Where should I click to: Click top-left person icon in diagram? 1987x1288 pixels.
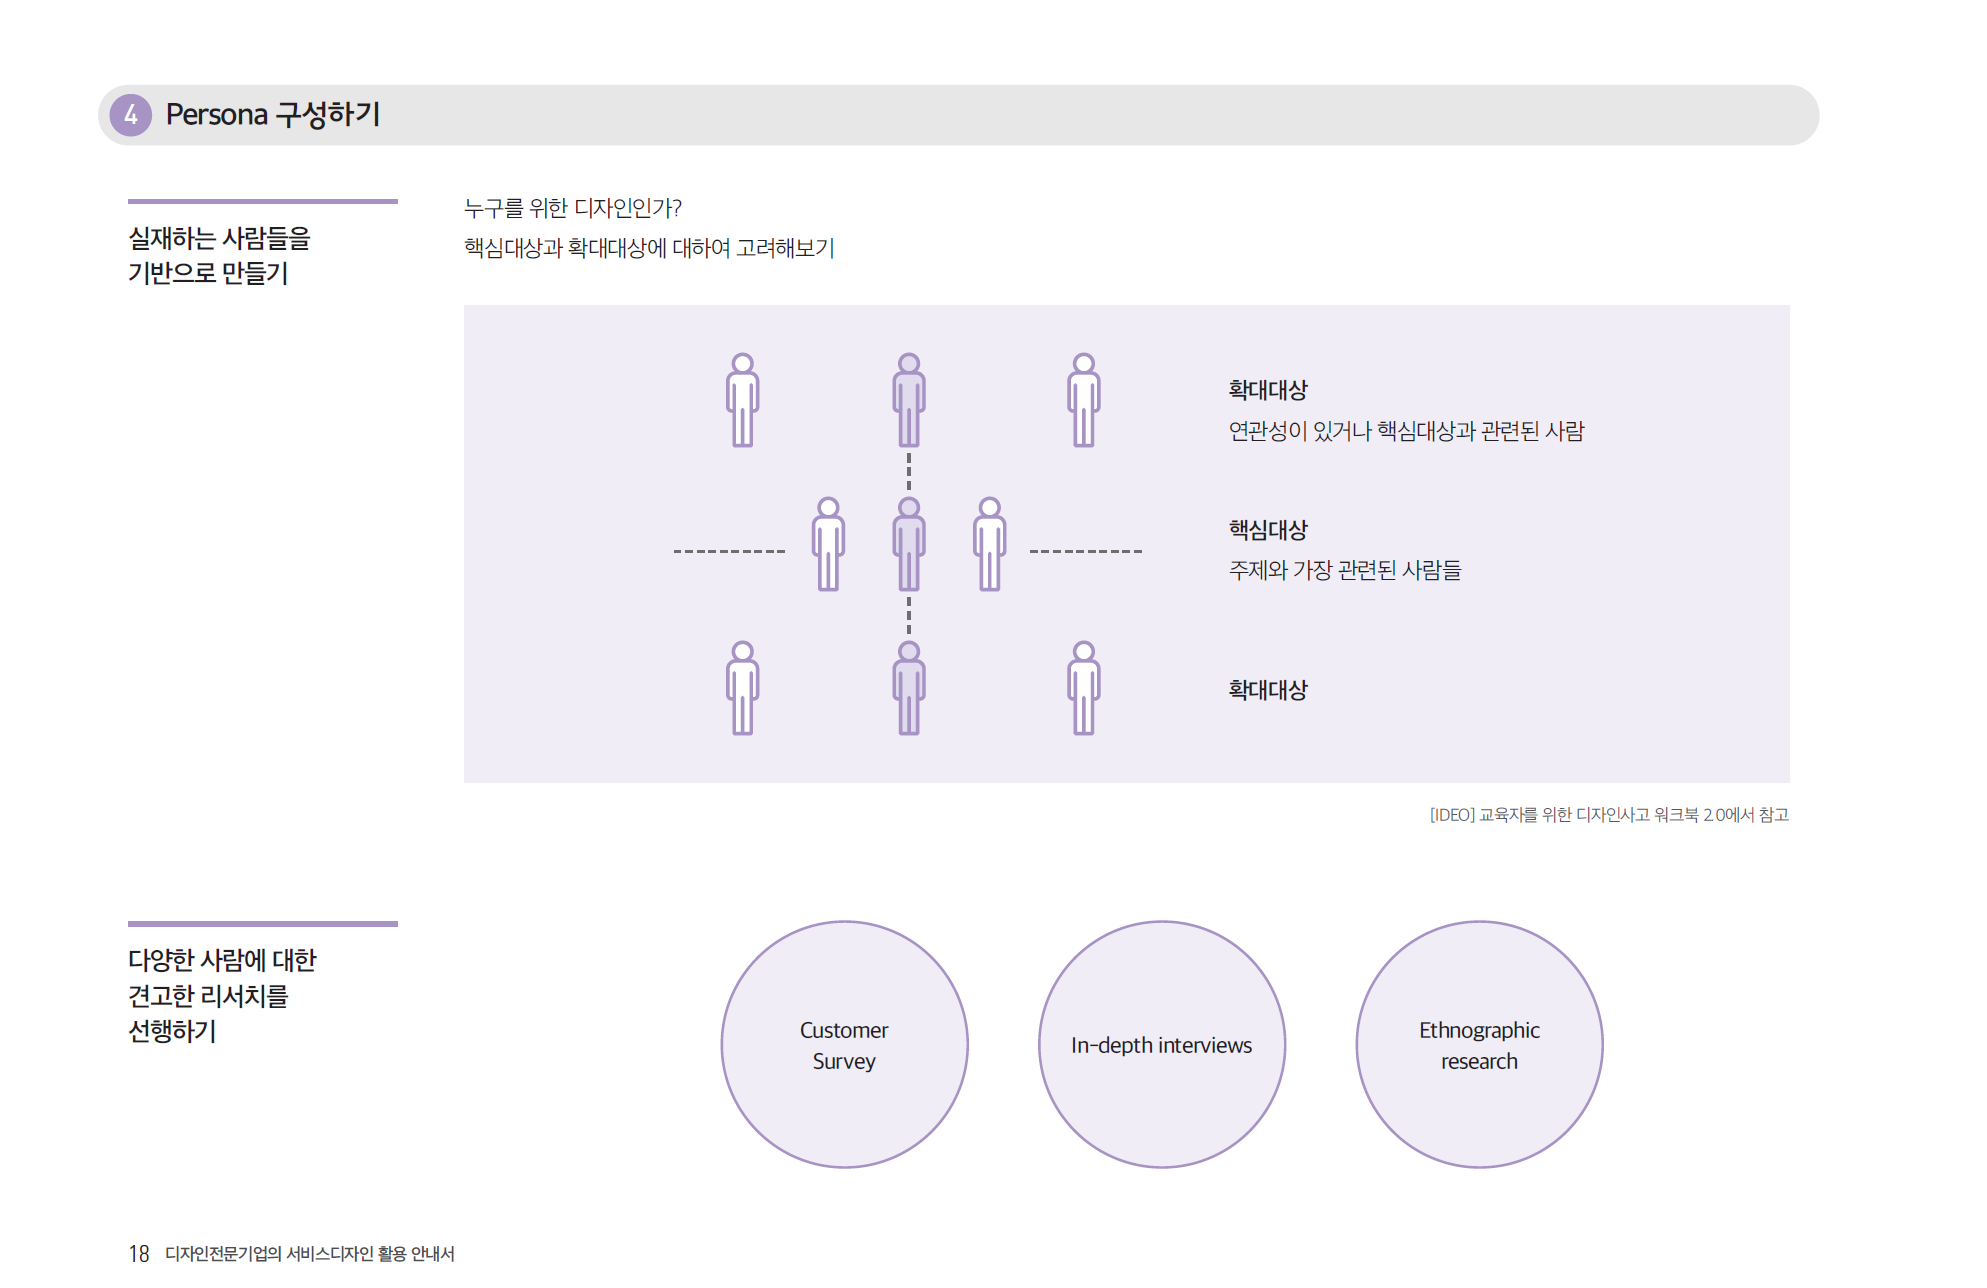pyautogui.click(x=742, y=400)
